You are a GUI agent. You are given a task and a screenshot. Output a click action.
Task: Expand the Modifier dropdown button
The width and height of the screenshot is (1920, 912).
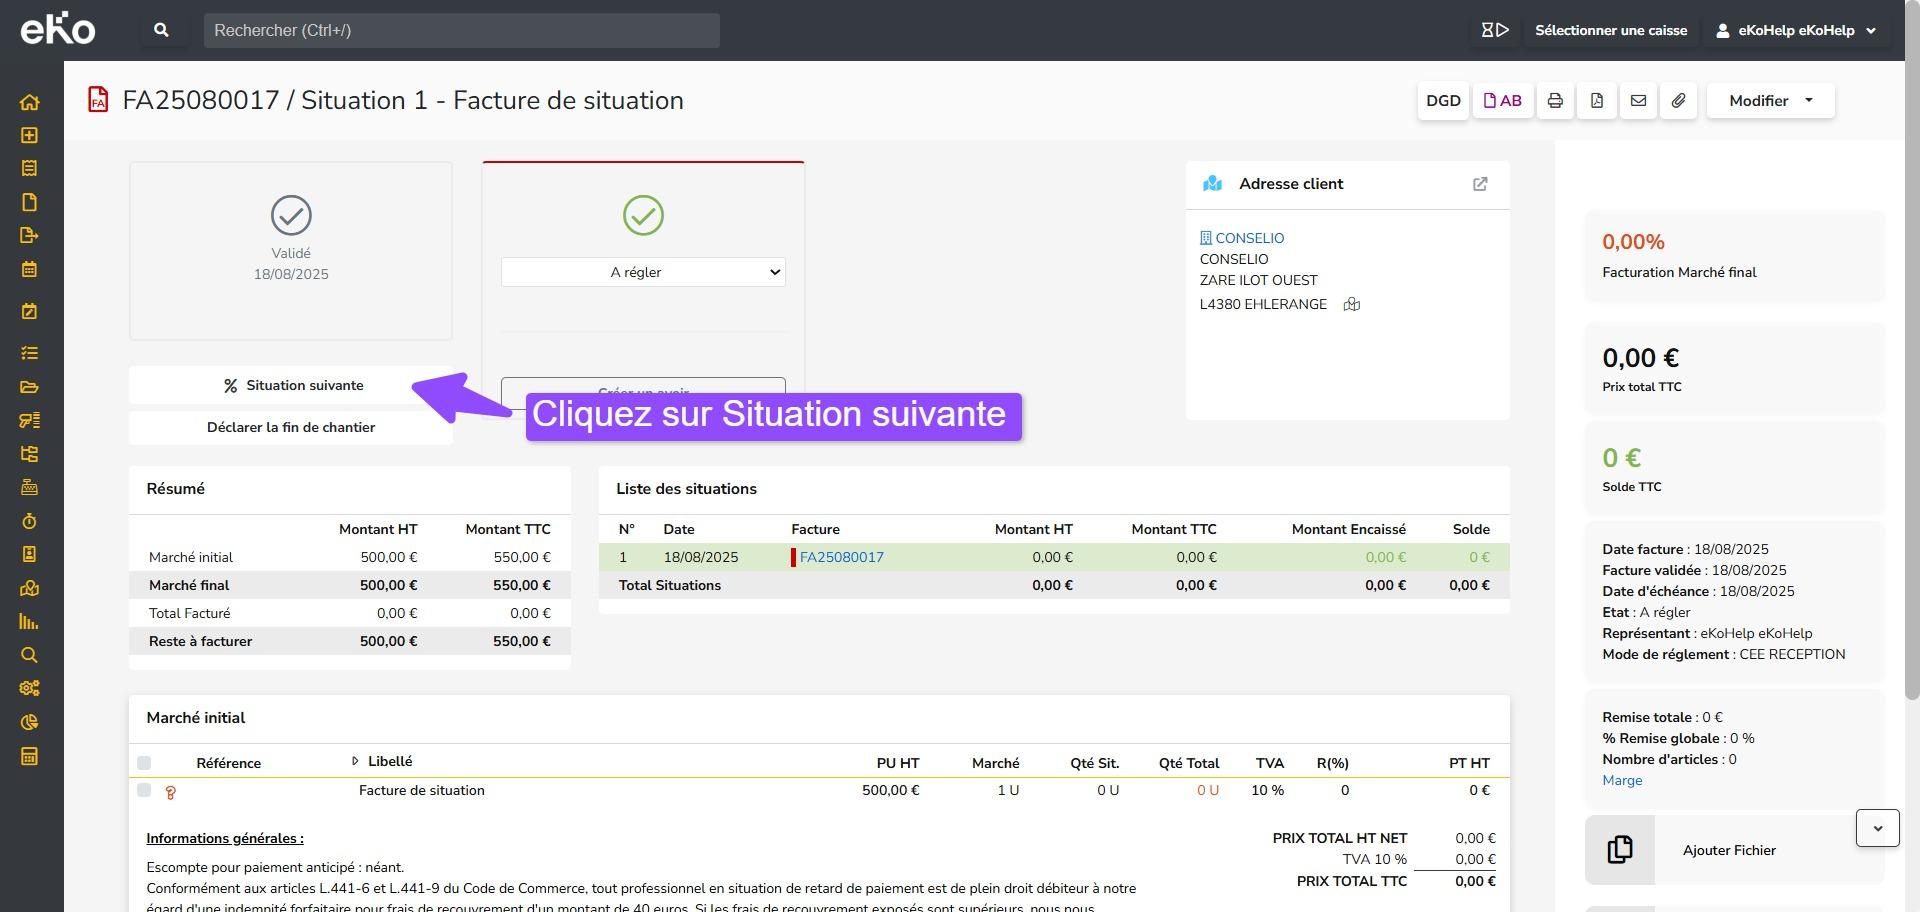coord(1770,101)
